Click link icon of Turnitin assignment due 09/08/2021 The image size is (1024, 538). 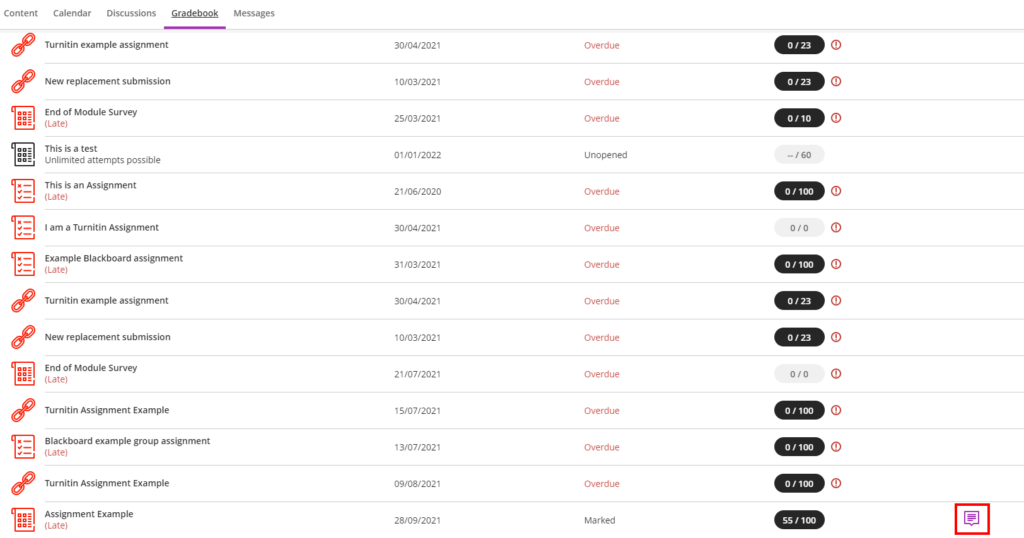[x=23, y=484]
